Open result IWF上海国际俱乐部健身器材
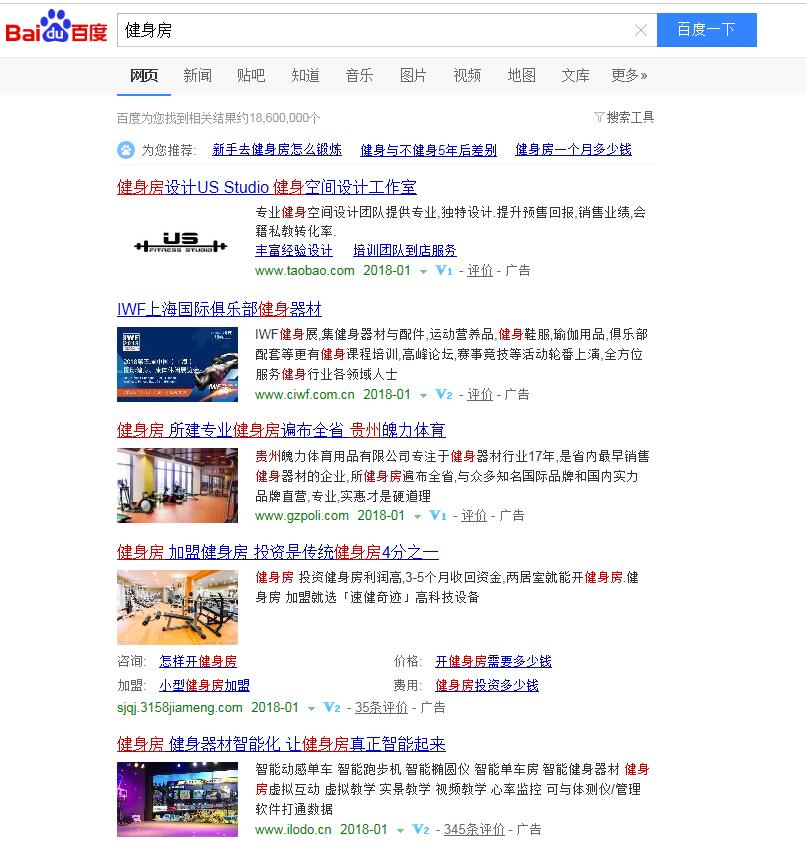This screenshot has height=844, width=806. point(219,310)
